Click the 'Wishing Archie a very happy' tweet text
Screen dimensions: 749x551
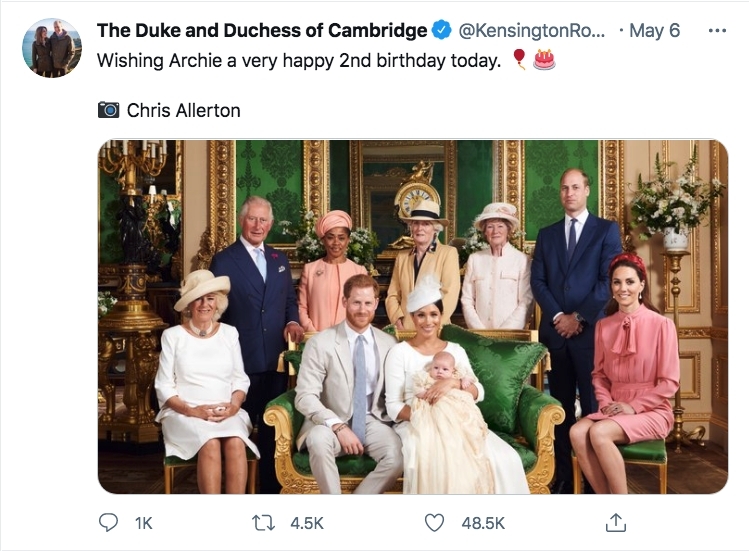point(230,61)
